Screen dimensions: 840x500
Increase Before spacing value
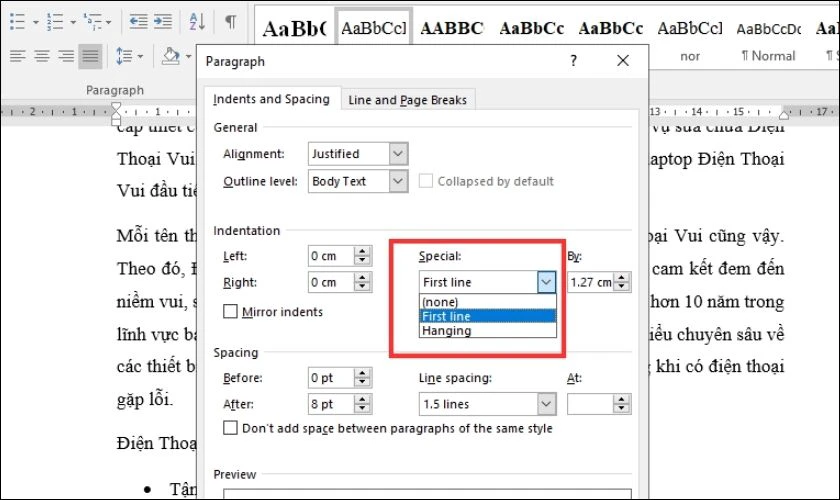363,373
